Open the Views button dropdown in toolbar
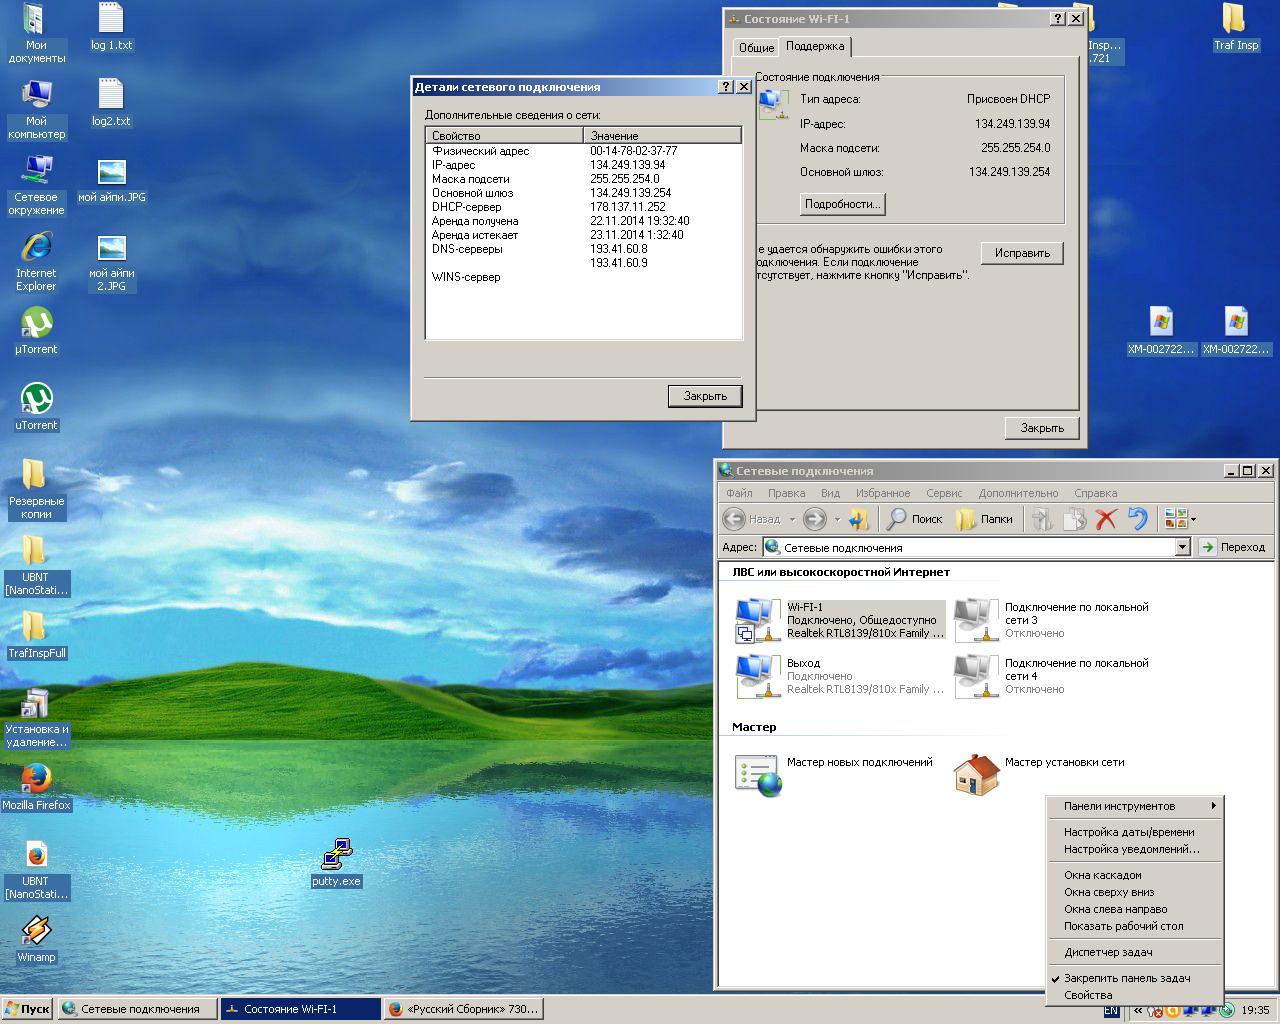This screenshot has width=1280, height=1024. coord(1193,519)
